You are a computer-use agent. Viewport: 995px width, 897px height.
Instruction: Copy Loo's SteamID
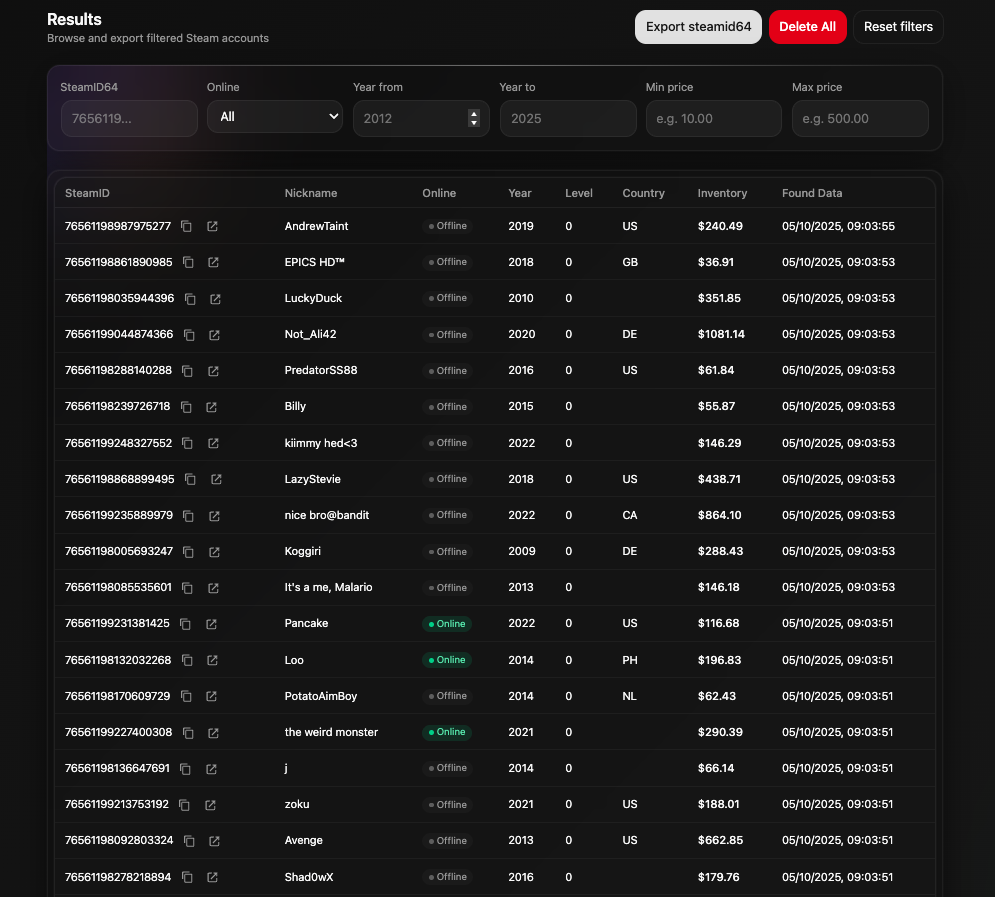[187, 660]
